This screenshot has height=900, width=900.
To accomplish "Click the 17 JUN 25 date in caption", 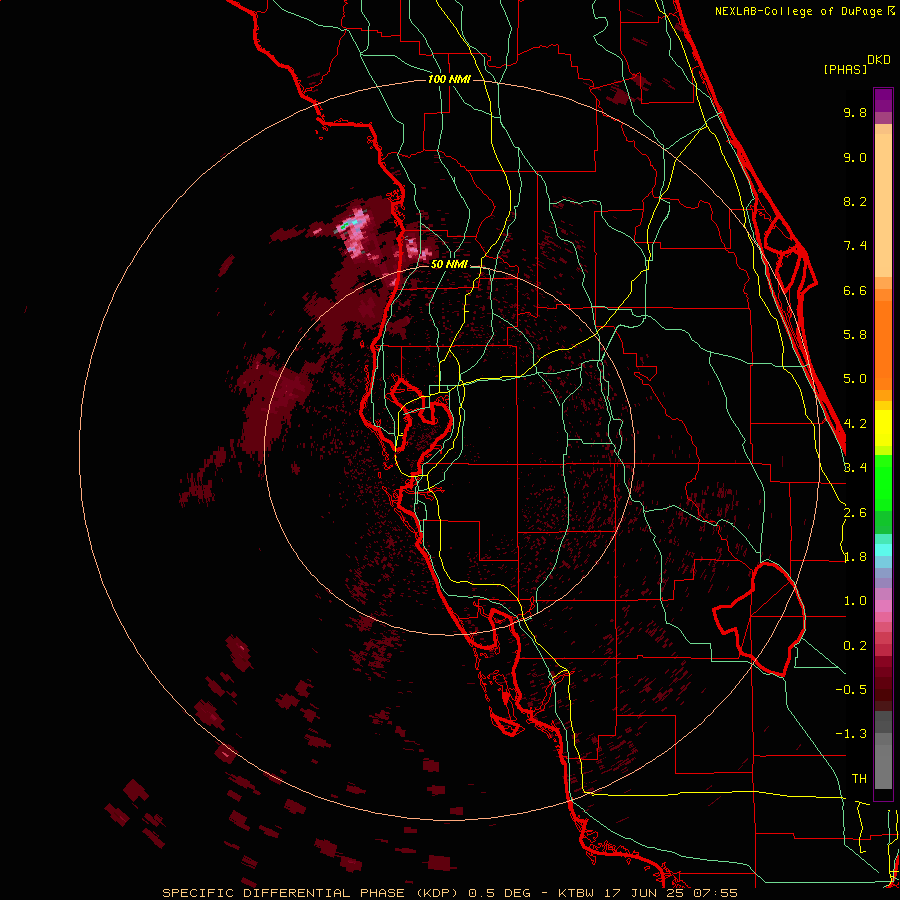I will coord(645,893).
